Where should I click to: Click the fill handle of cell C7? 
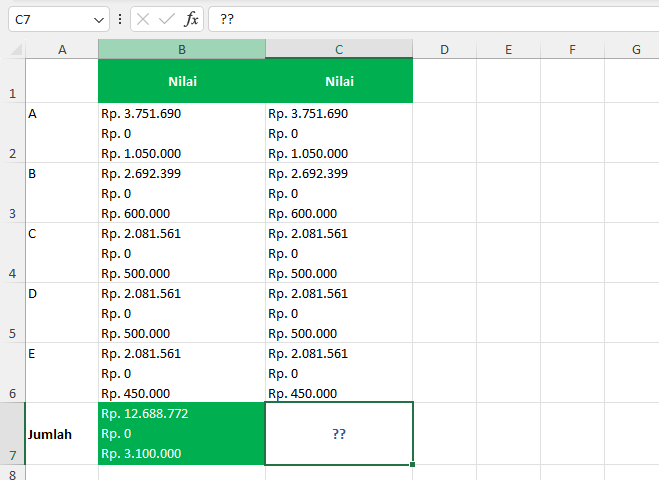pyautogui.click(x=412, y=464)
